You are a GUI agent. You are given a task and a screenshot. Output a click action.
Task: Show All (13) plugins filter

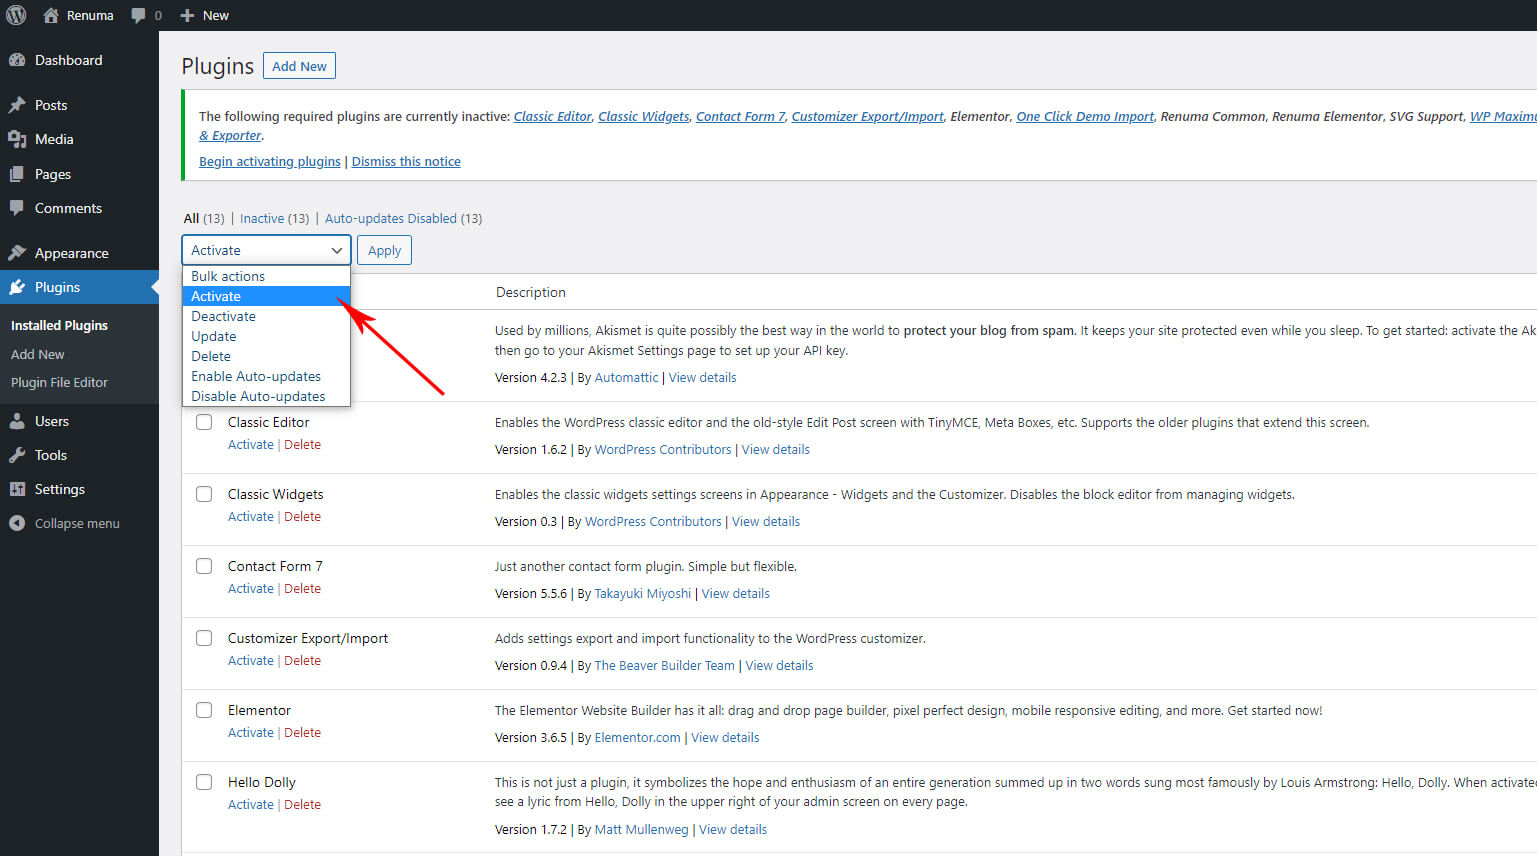[204, 218]
